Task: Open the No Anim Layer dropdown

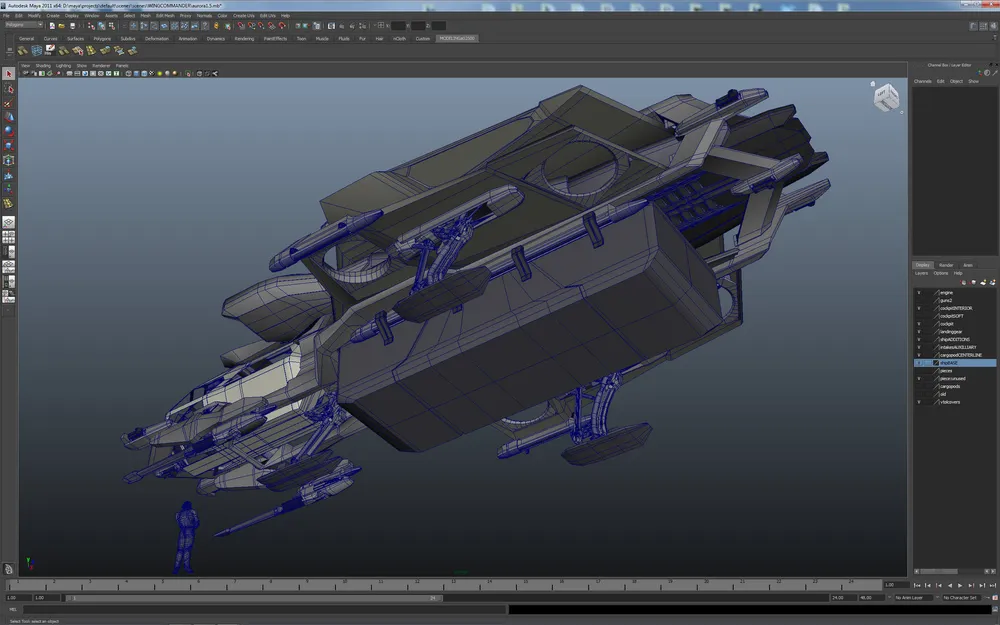Action: tap(913, 597)
